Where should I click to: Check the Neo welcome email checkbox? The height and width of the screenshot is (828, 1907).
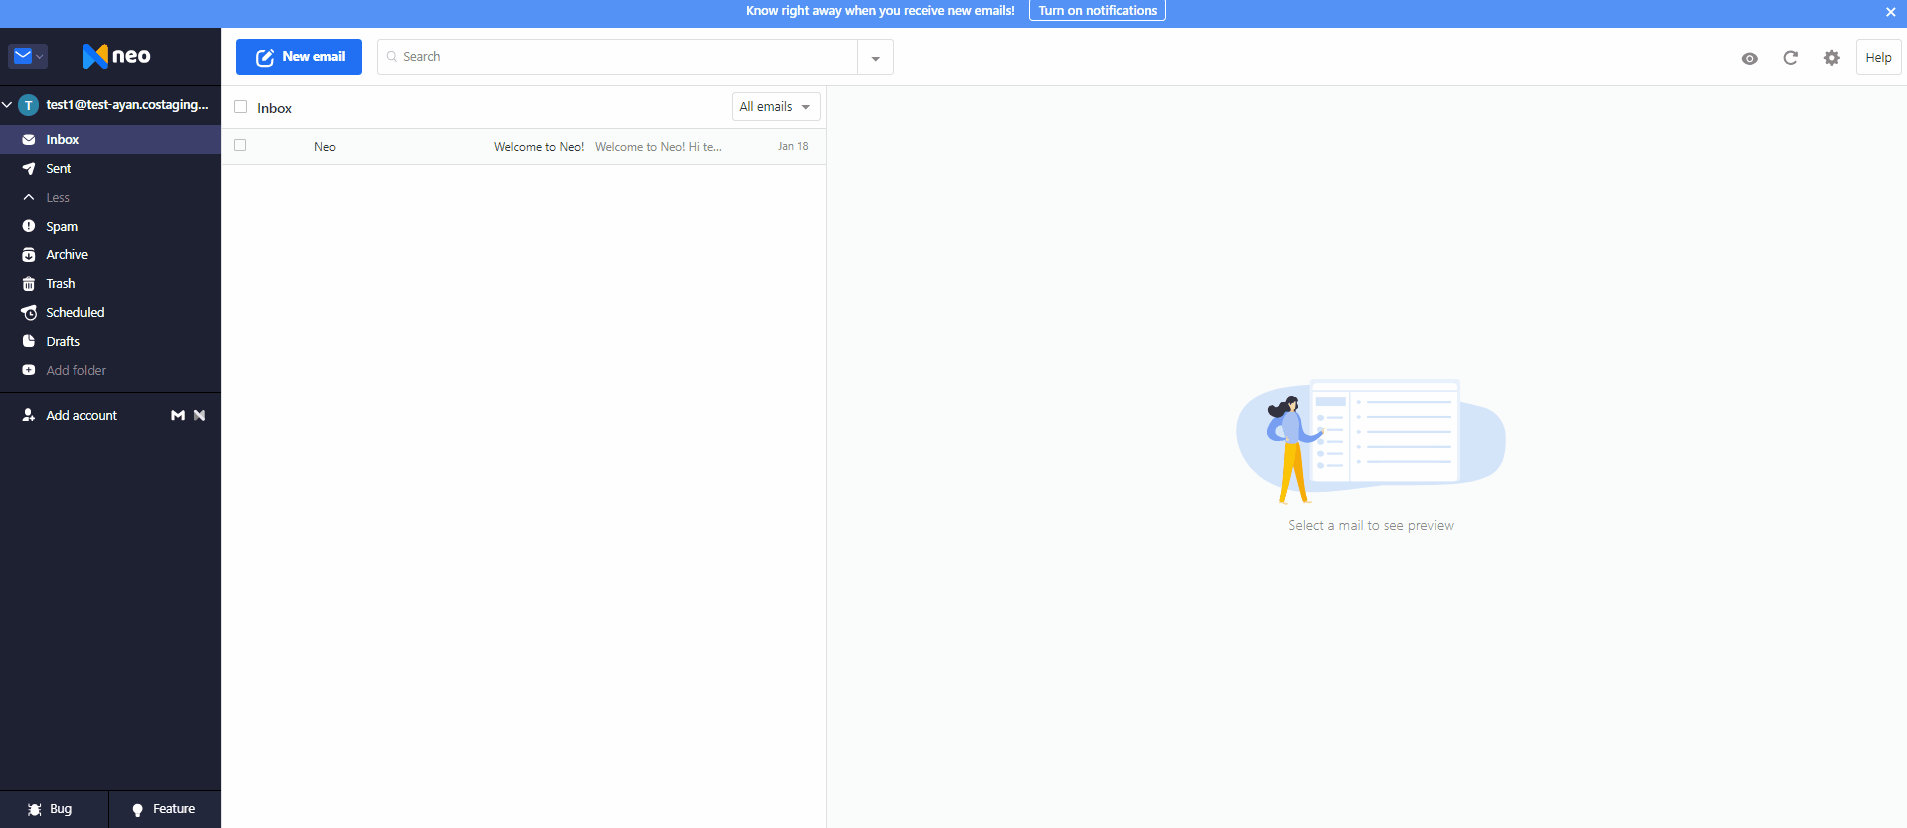(x=240, y=146)
